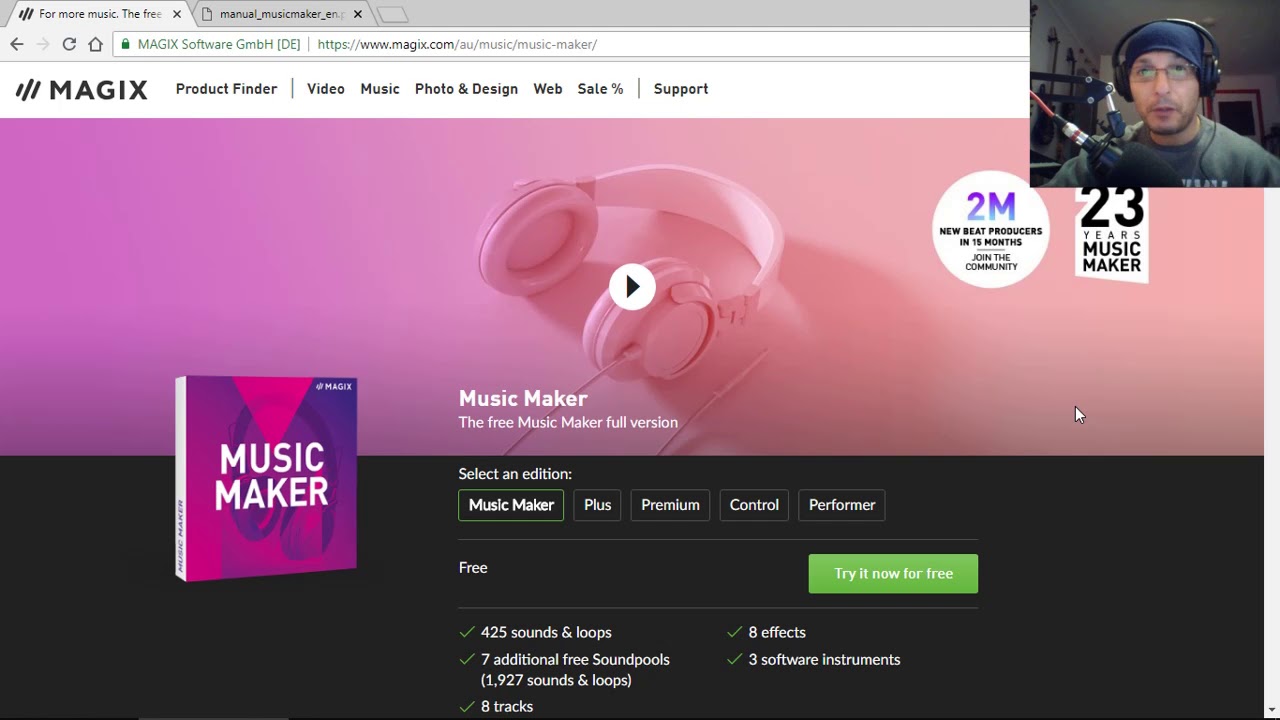Select the Control edition
The width and height of the screenshot is (1280, 720).
(x=754, y=505)
